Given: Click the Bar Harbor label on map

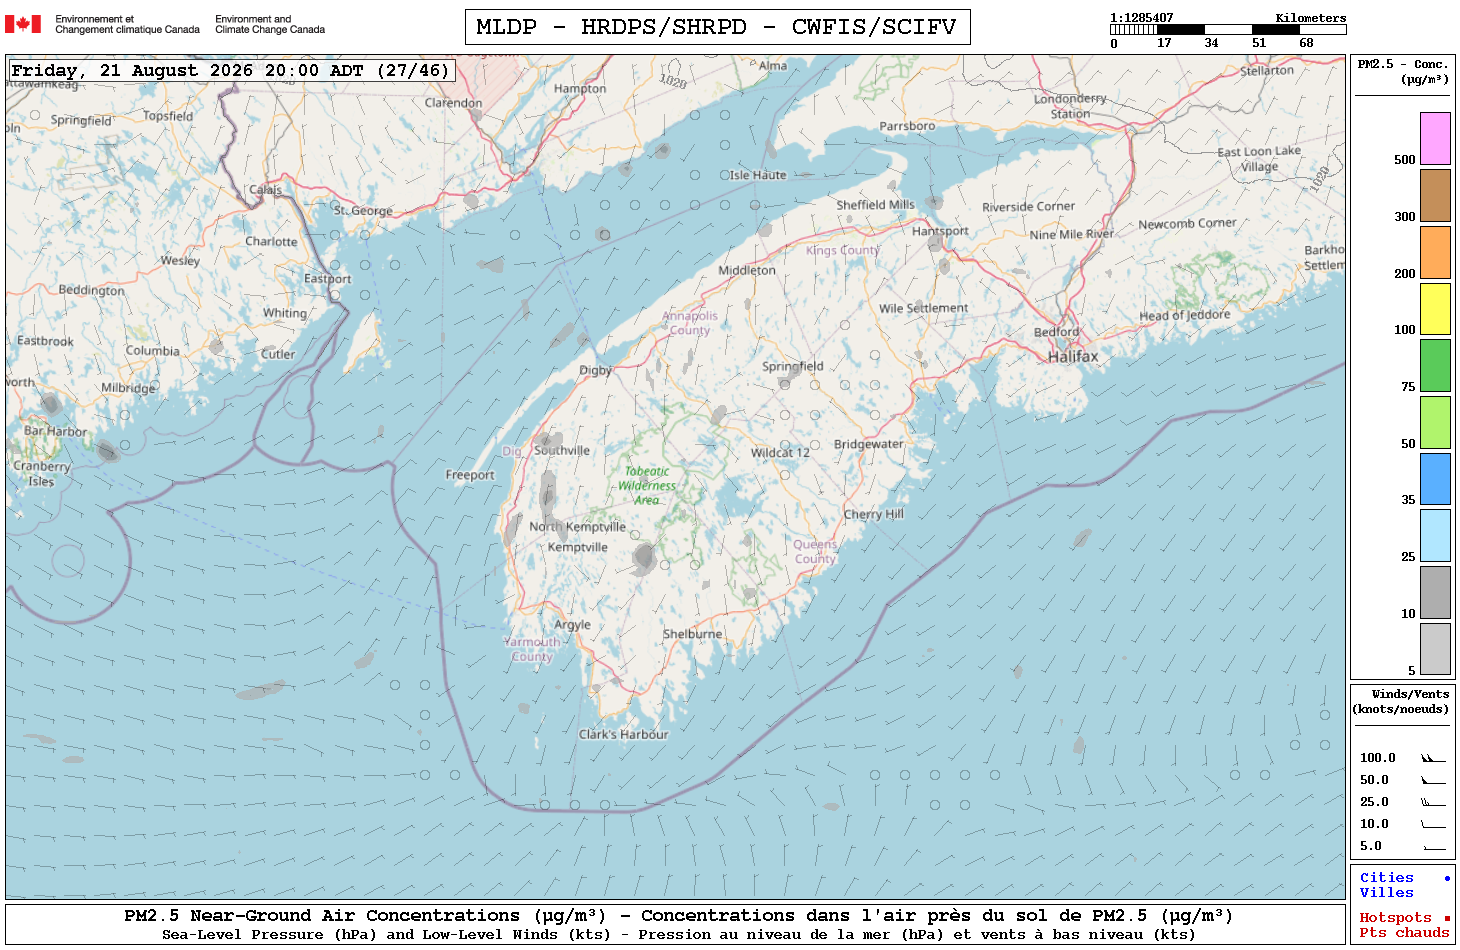Looking at the screenshot, I should [55, 431].
